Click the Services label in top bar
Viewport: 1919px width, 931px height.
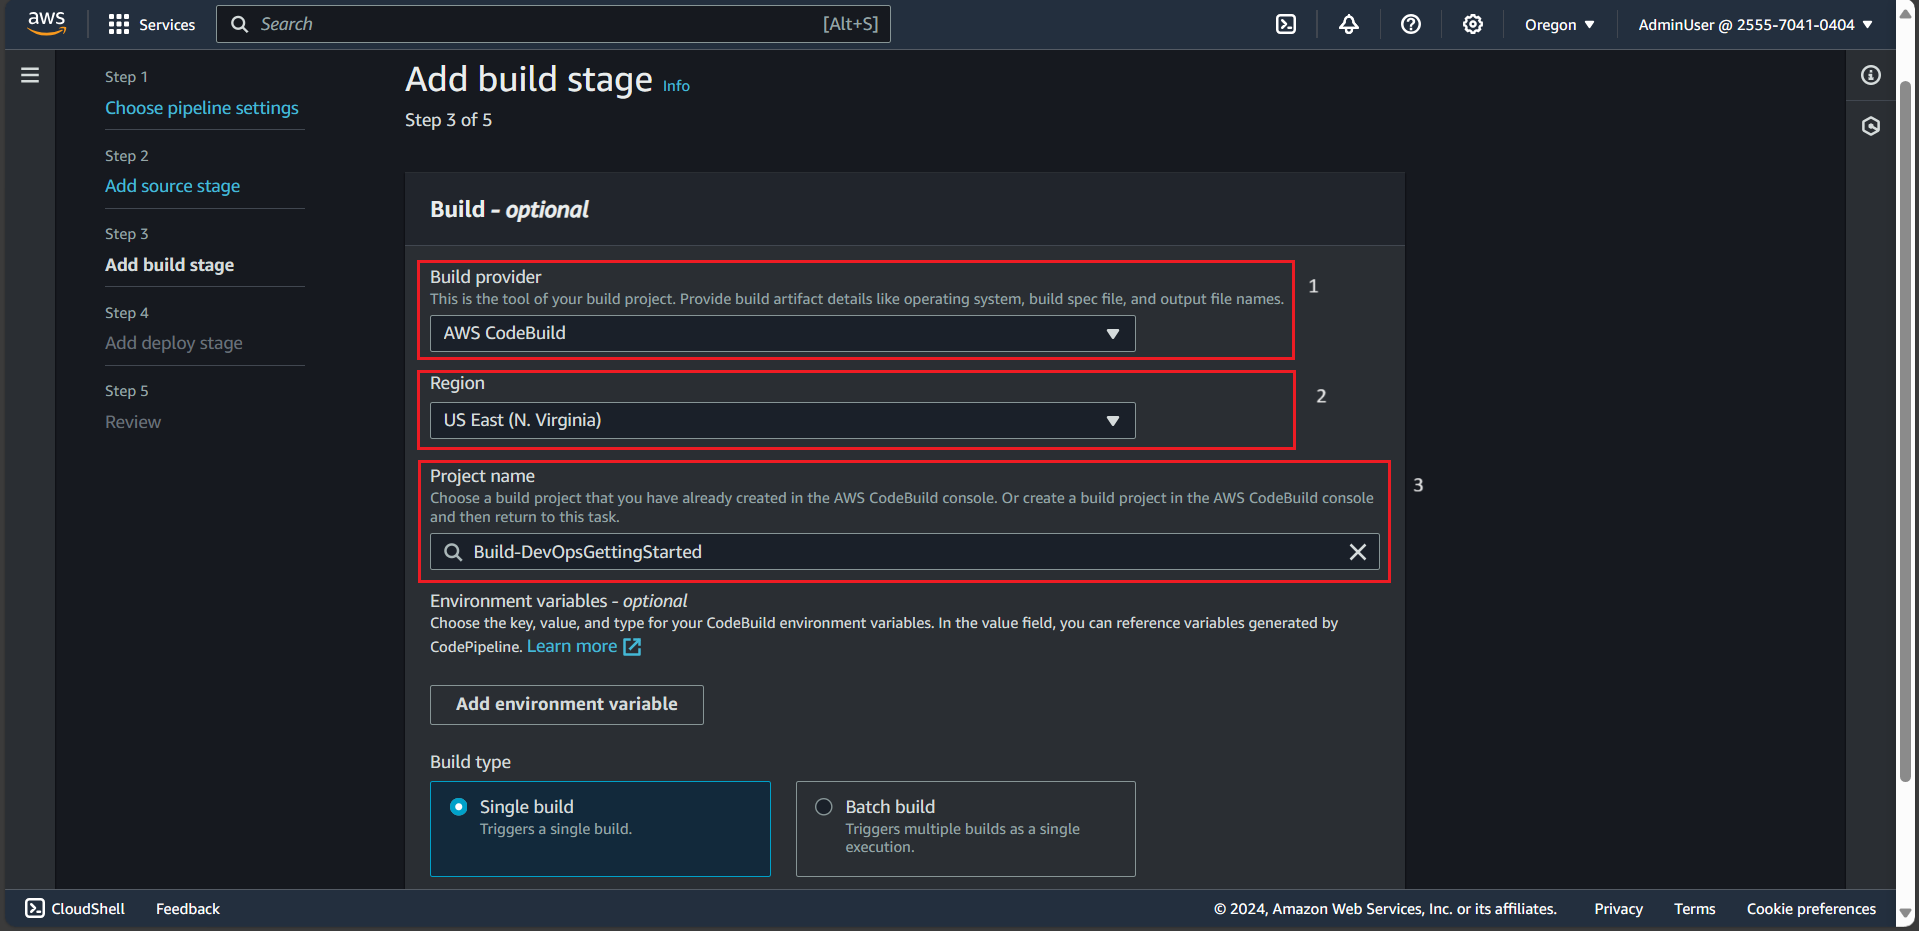(x=167, y=25)
